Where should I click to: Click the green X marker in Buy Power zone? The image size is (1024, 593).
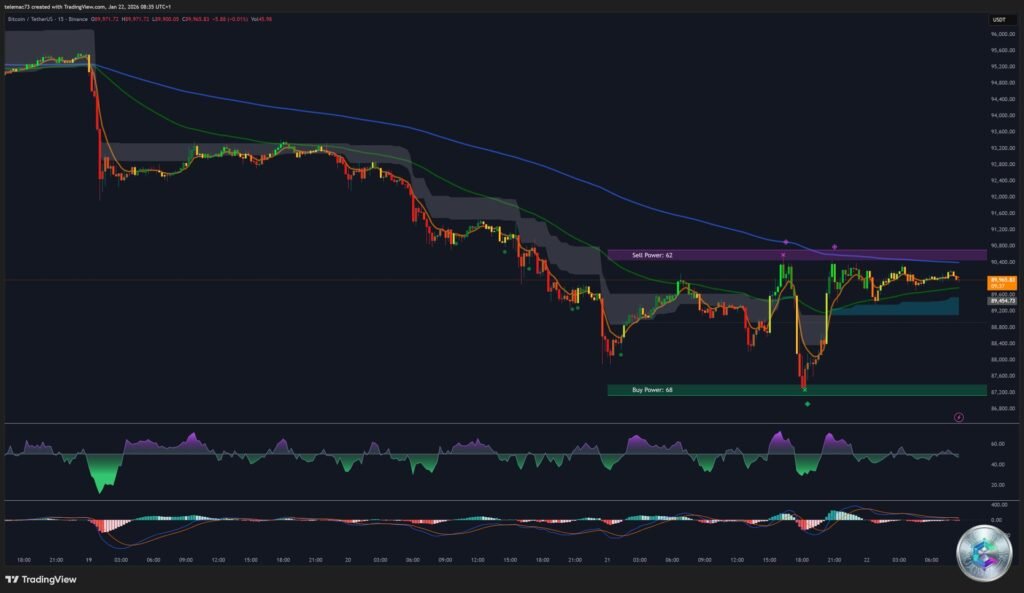click(x=804, y=389)
